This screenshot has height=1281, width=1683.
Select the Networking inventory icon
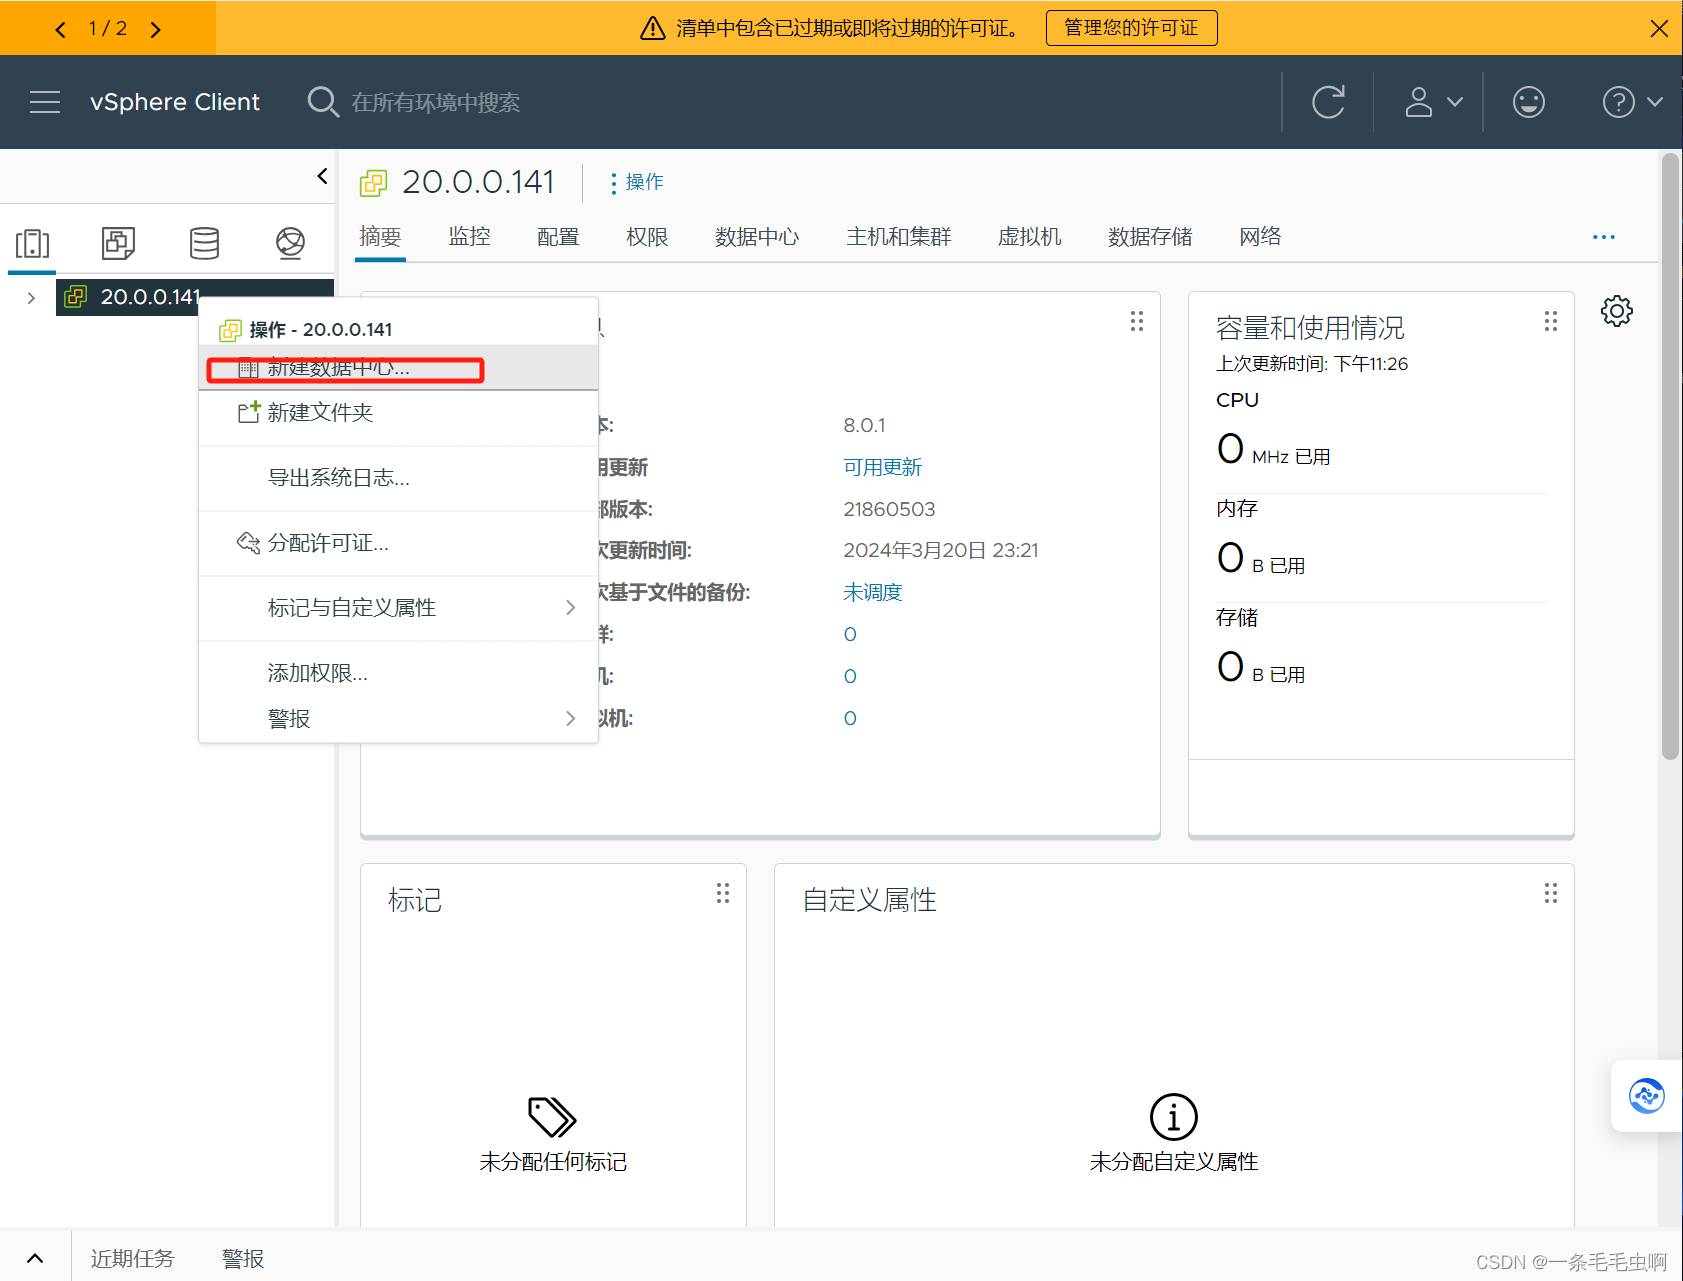click(290, 243)
